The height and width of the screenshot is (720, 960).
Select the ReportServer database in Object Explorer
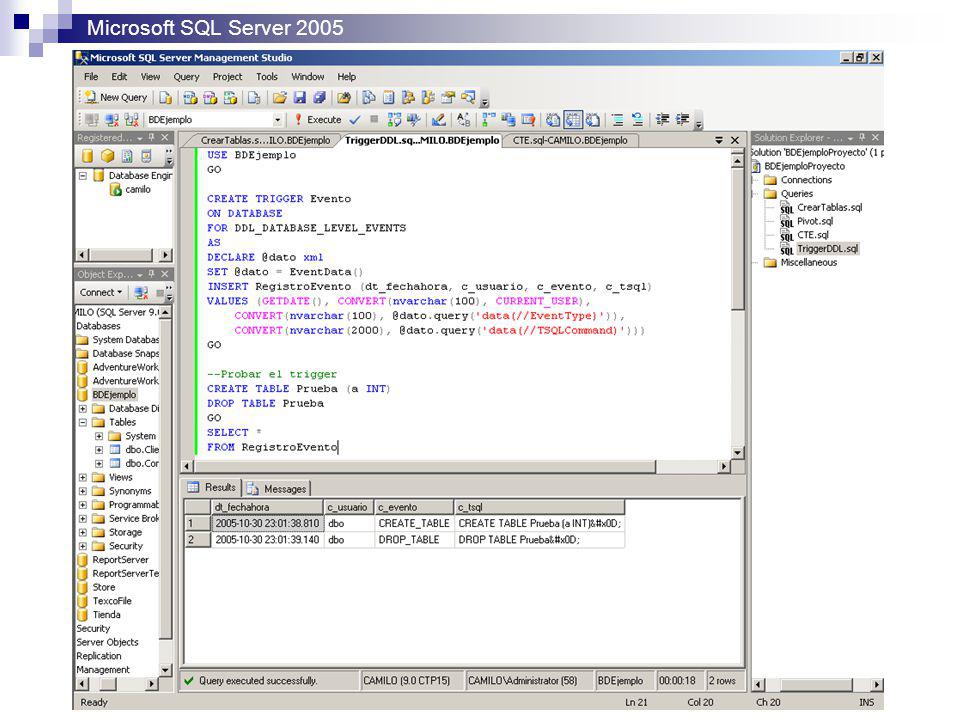click(120, 560)
